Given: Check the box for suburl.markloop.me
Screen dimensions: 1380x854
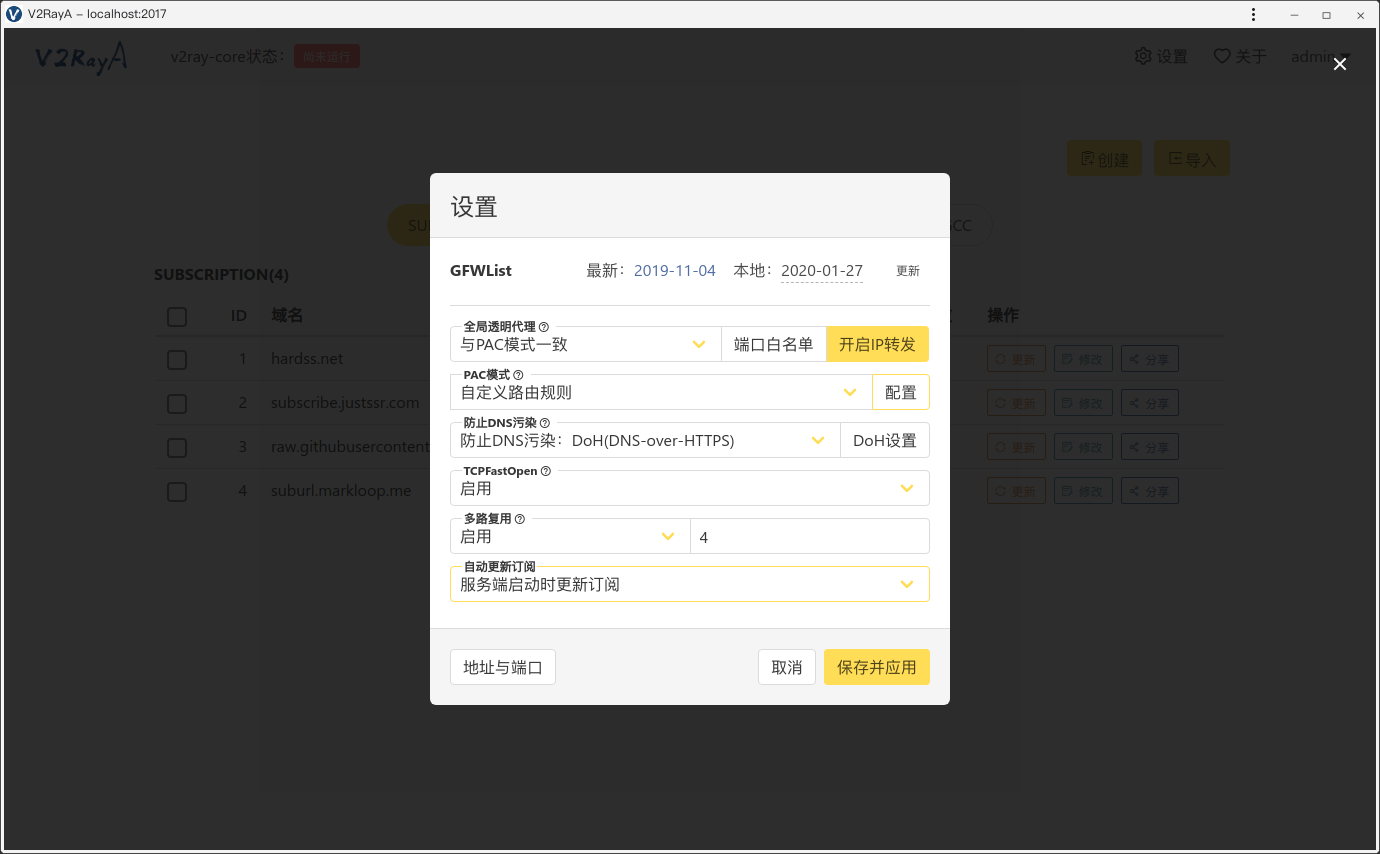Looking at the screenshot, I should (177, 491).
